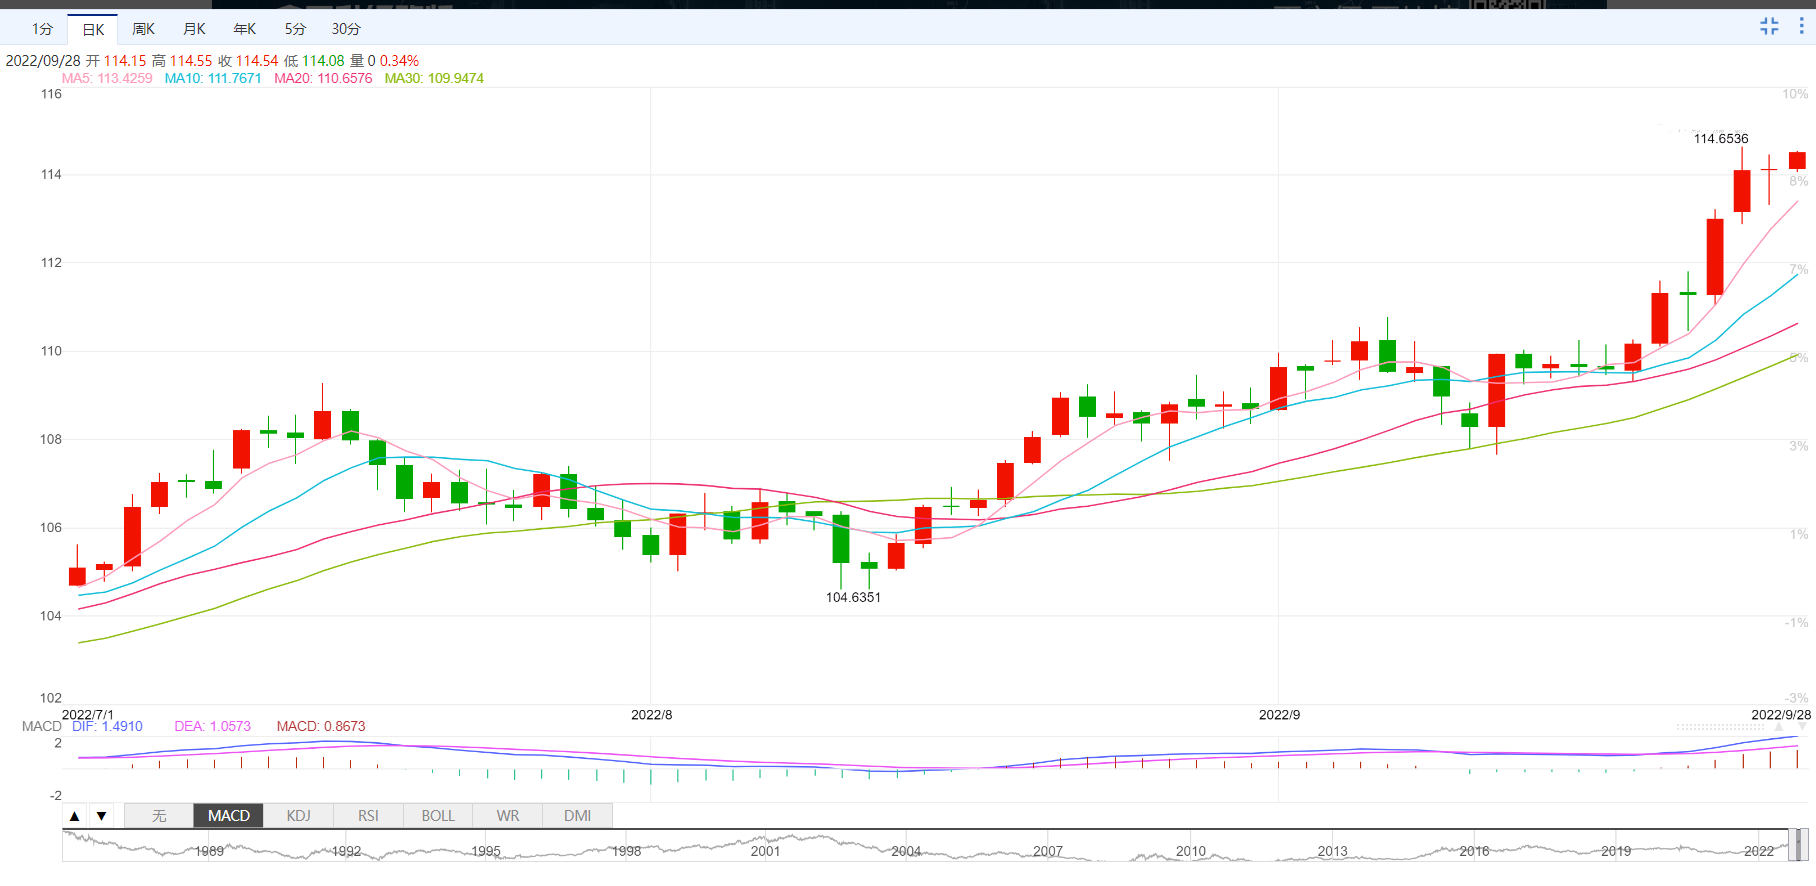Screen dimensions: 1816x886
Task: Show the RSI indicator
Action: click(368, 816)
